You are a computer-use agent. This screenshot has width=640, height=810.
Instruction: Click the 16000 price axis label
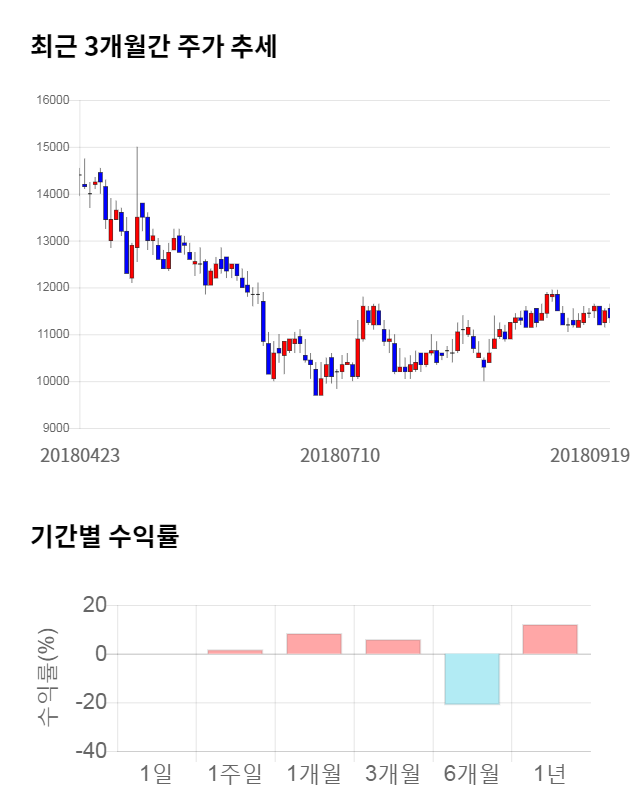click(52, 100)
